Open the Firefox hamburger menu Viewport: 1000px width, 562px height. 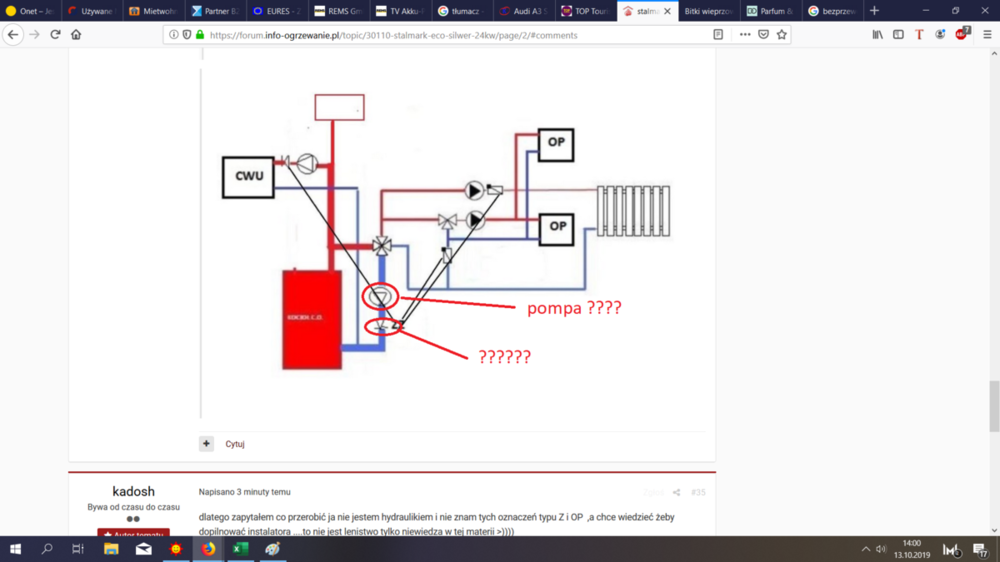984,34
